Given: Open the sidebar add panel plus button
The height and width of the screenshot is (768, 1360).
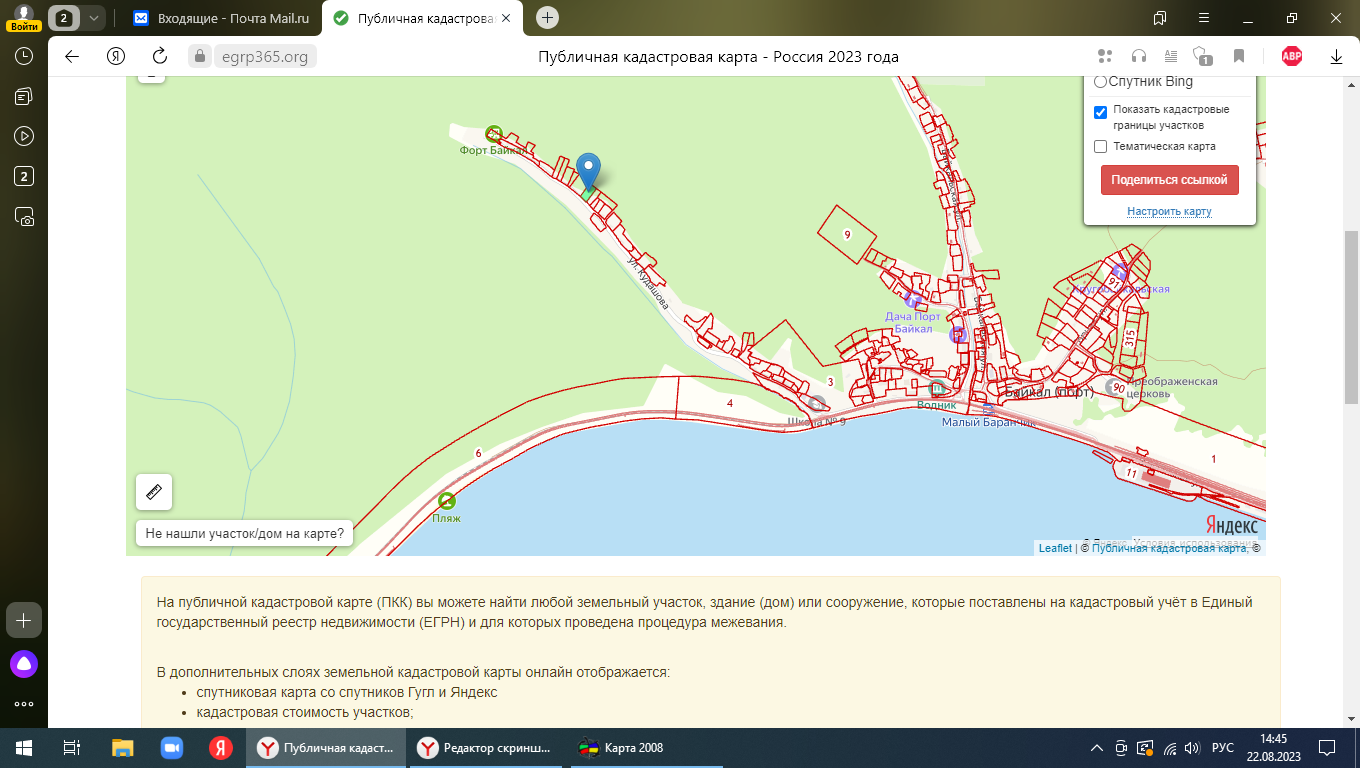Looking at the screenshot, I should pyautogui.click(x=24, y=620).
